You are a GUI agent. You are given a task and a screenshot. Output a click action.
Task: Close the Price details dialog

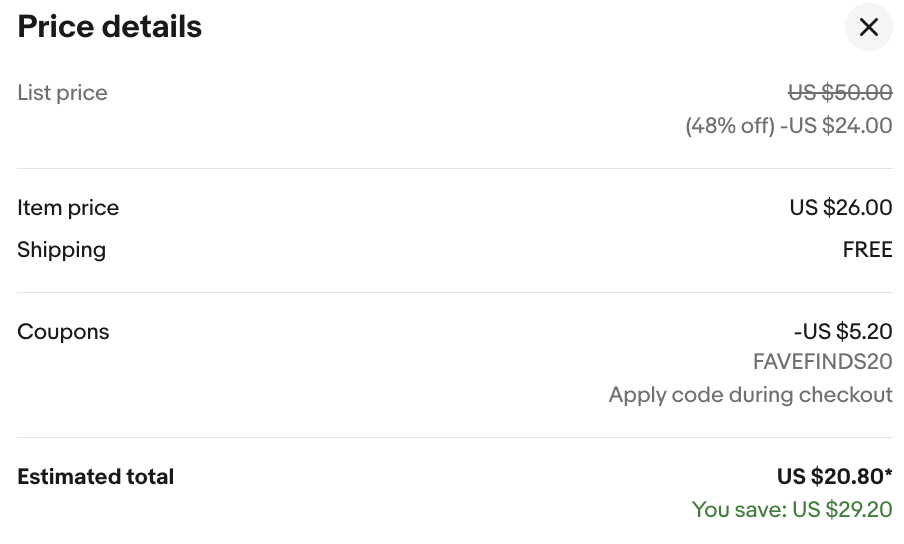point(868,27)
